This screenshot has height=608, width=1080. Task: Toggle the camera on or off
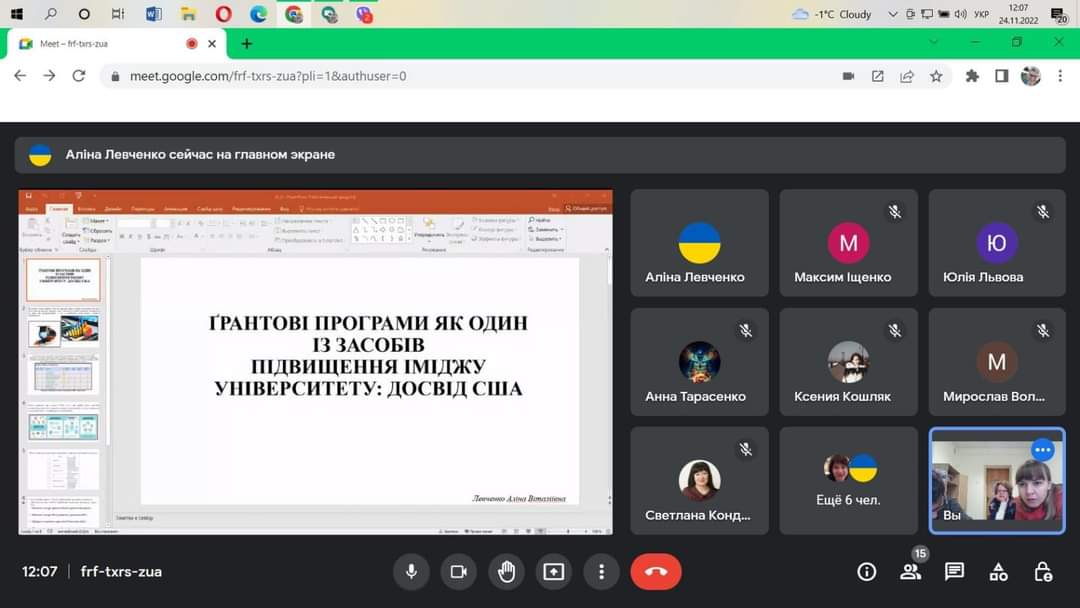click(x=459, y=572)
